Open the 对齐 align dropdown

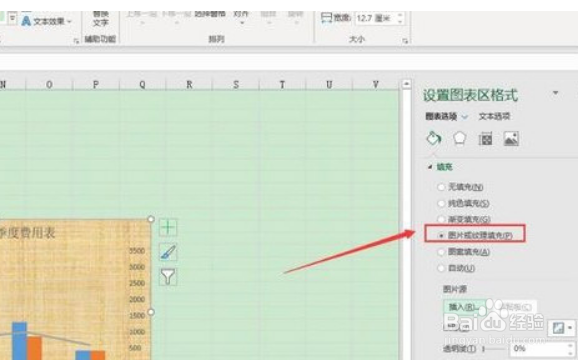coord(241,17)
